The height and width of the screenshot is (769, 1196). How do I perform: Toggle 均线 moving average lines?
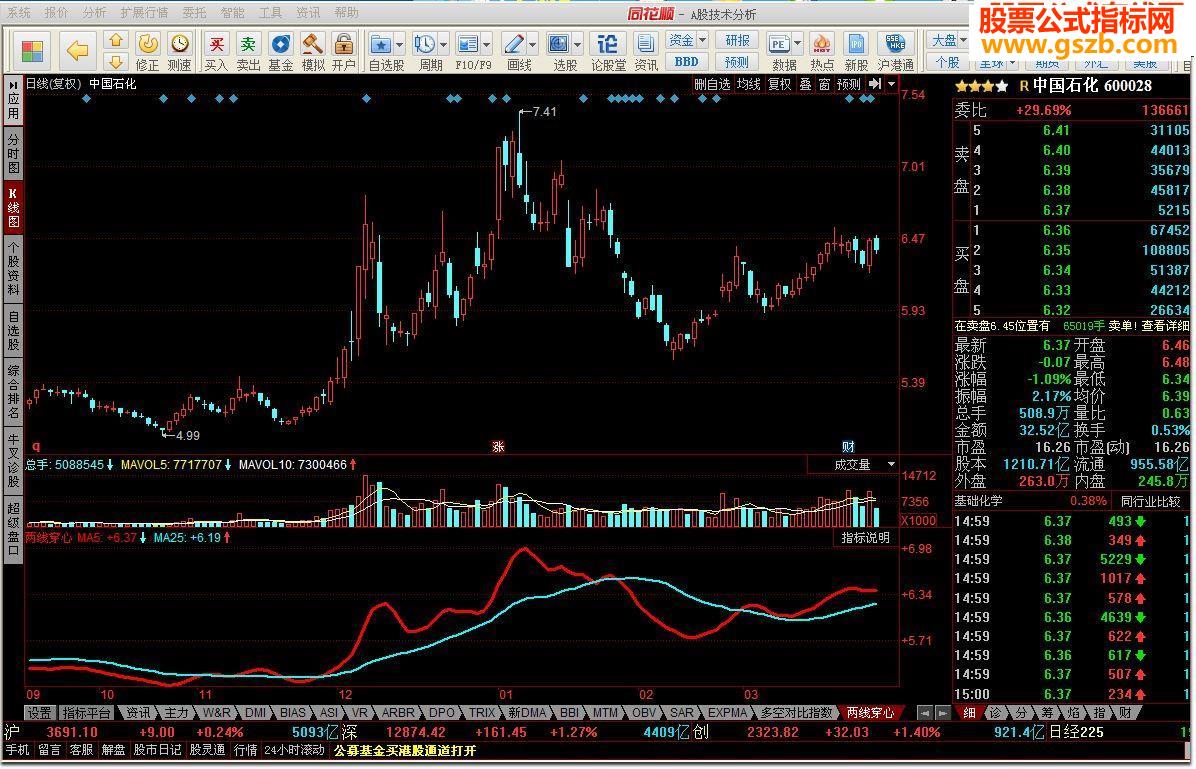748,84
